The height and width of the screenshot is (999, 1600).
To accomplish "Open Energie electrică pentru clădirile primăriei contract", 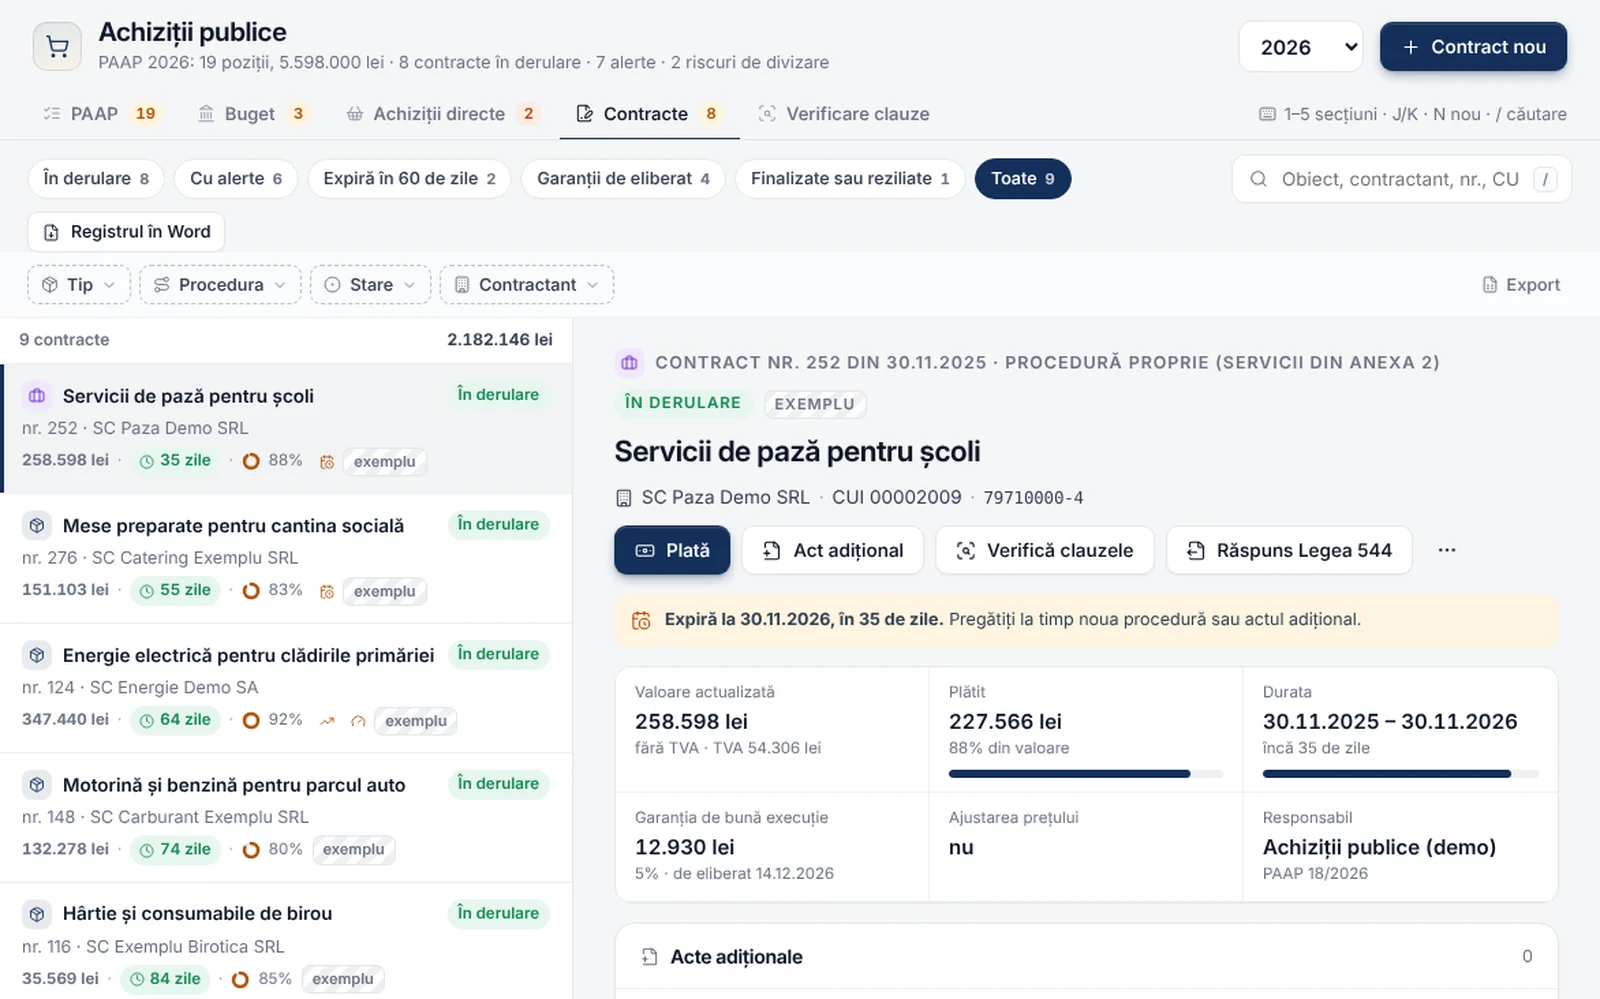I will pyautogui.click(x=287, y=688).
